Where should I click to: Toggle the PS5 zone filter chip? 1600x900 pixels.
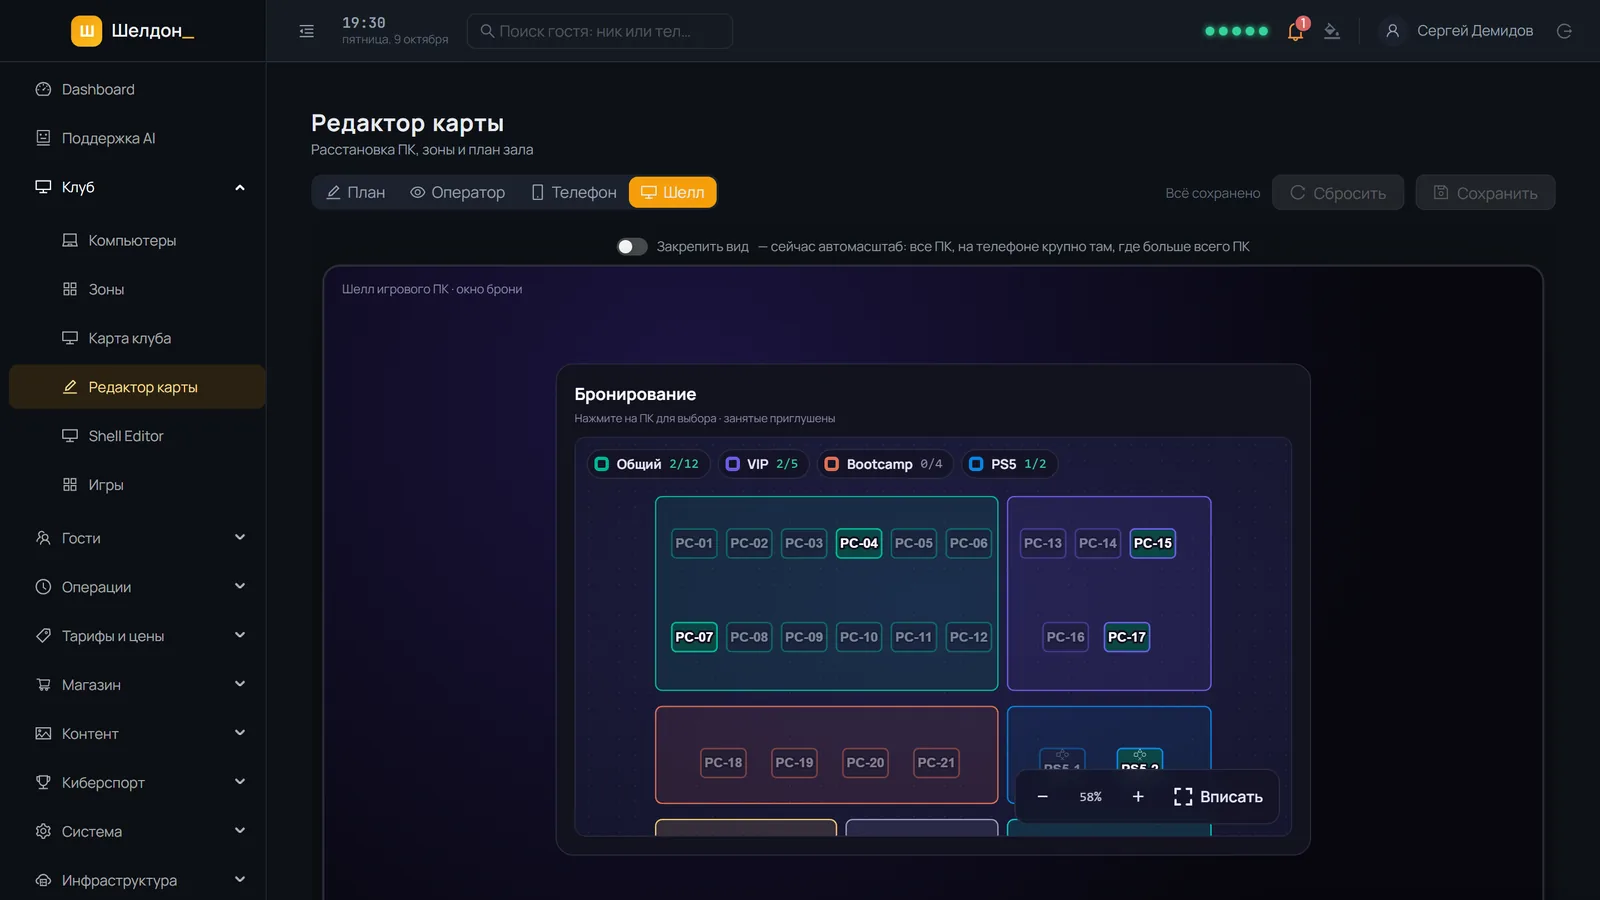click(1010, 464)
